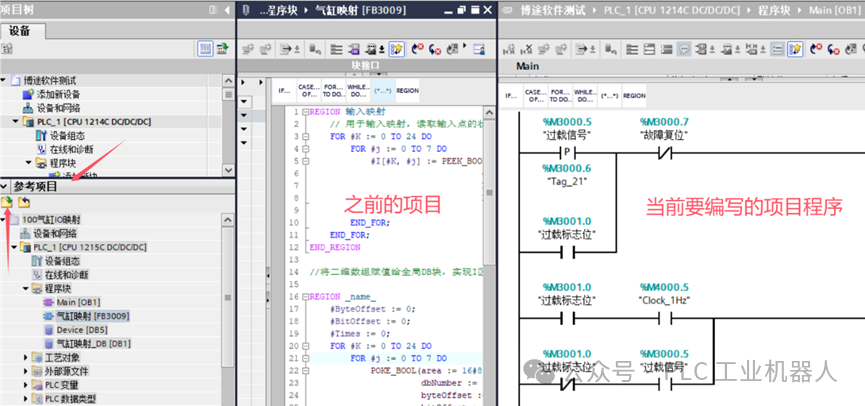Toggle favorites star icon in Main editor toolbar
The image size is (865, 406).
pos(794,49)
